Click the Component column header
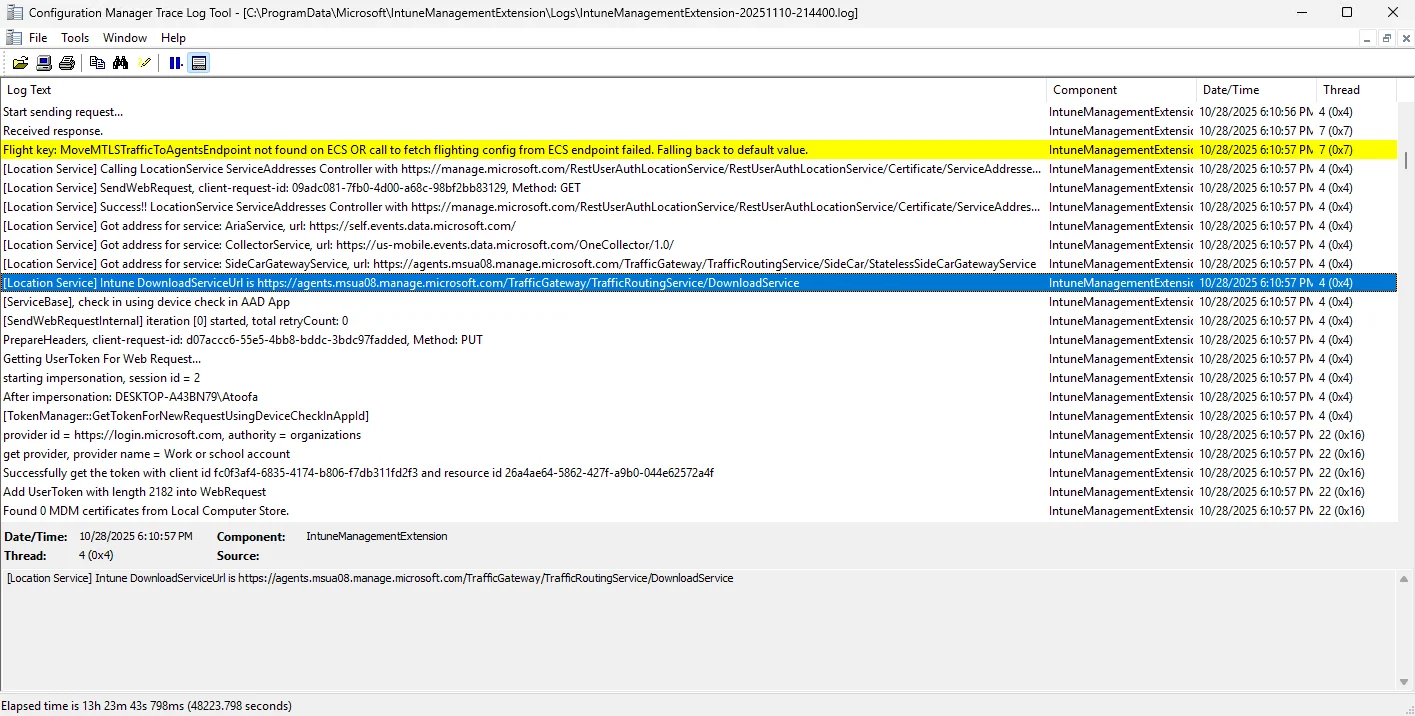The height and width of the screenshot is (716, 1415). point(1121,90)
